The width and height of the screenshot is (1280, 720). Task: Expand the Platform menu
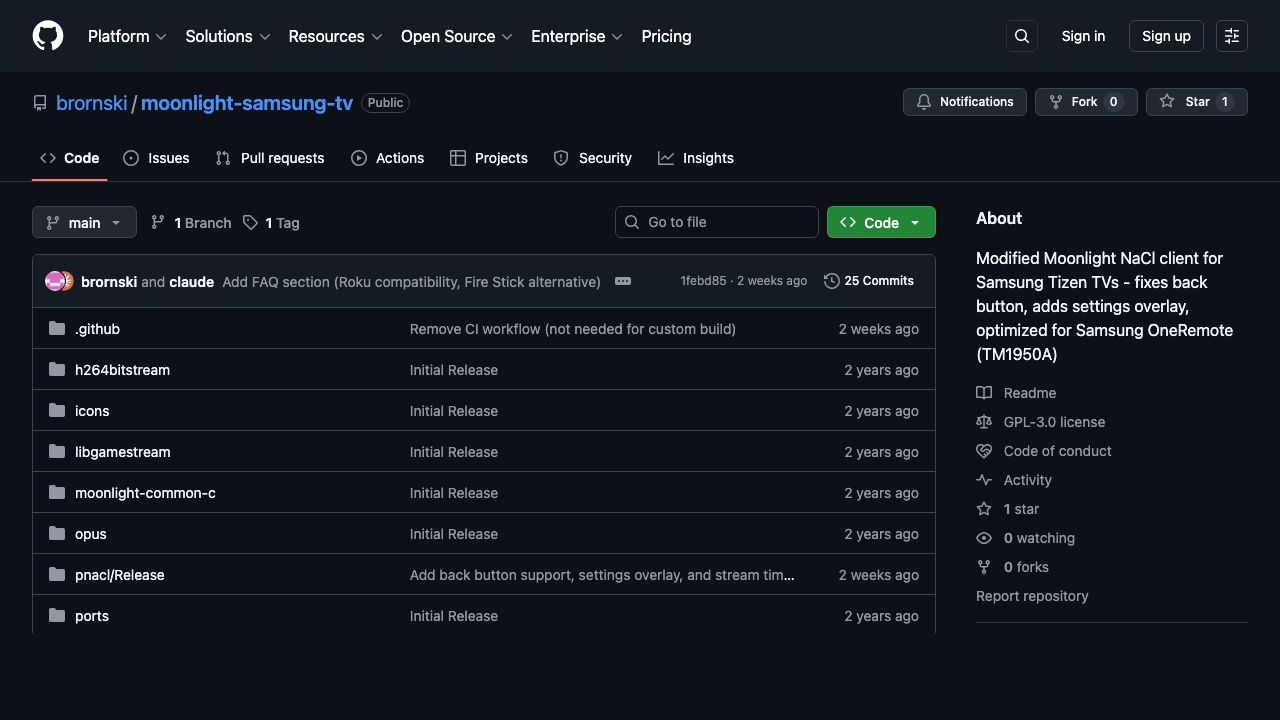[127, 36]
